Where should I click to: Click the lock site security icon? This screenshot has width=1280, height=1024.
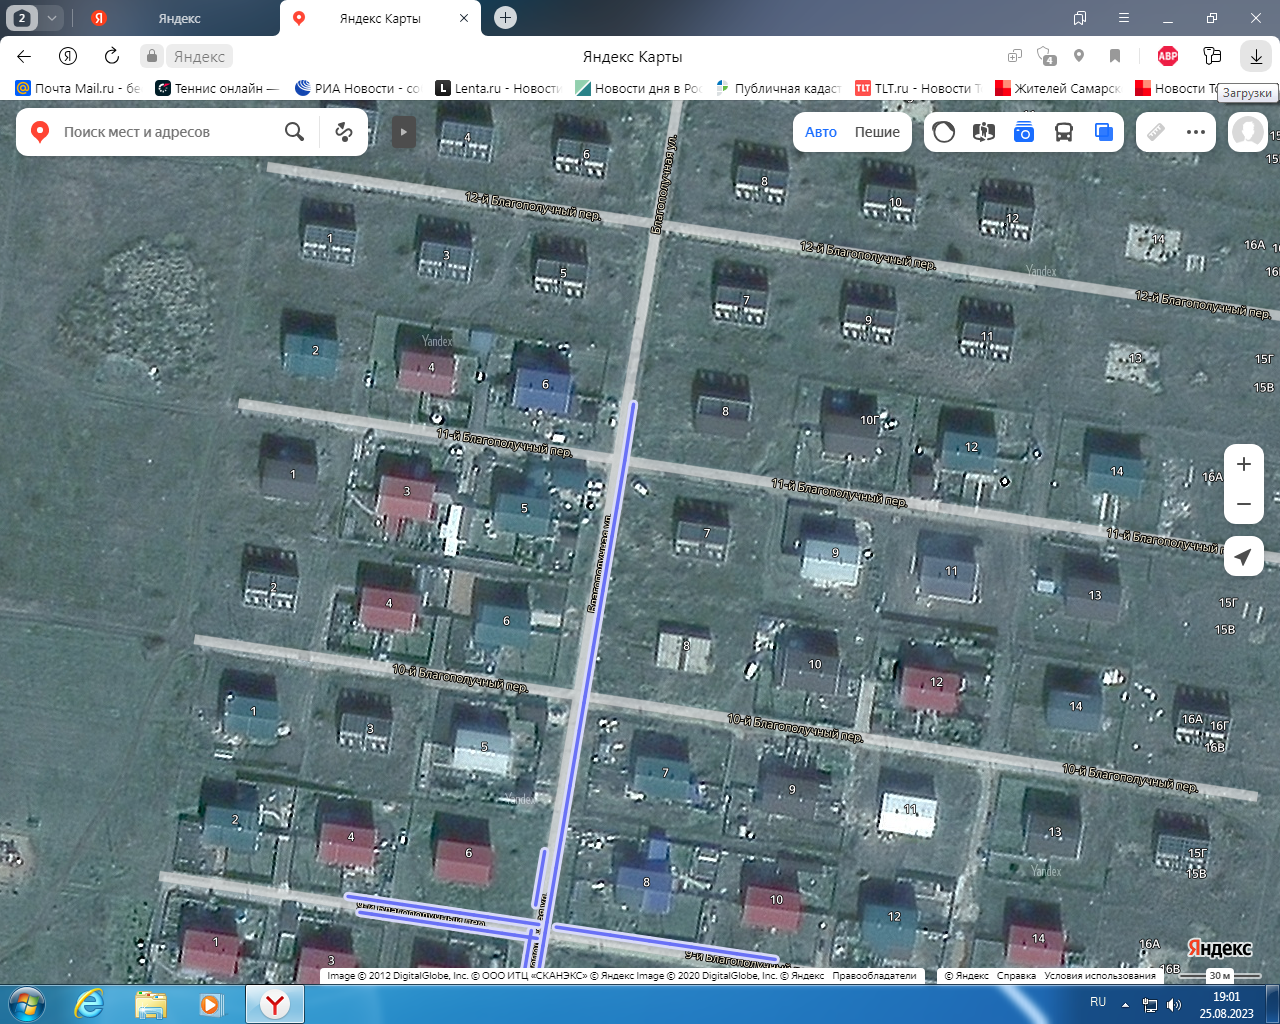(151, 56)
